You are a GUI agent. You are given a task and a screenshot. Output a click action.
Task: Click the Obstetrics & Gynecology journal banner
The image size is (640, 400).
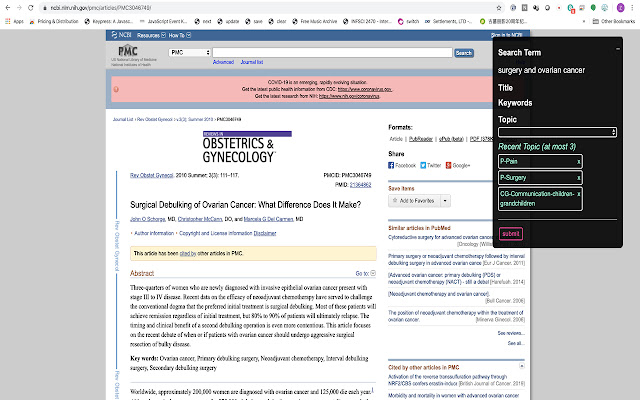[x=247, y=147]
